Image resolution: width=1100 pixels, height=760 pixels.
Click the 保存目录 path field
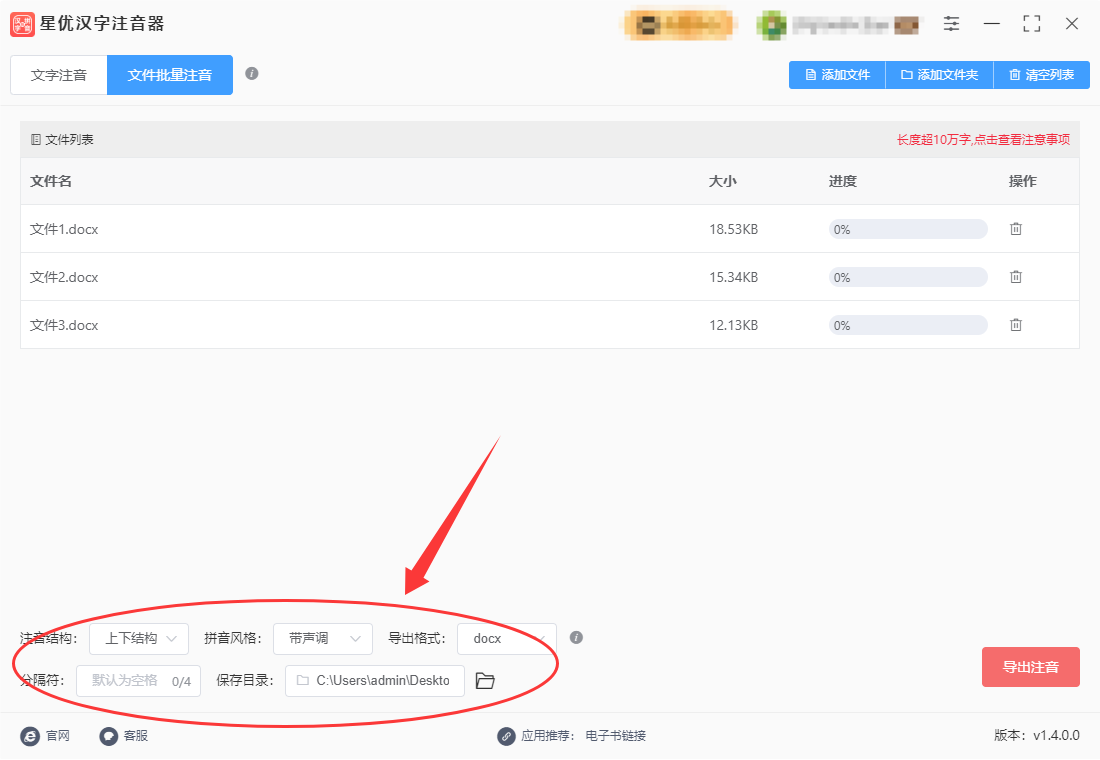coord(375,681)
